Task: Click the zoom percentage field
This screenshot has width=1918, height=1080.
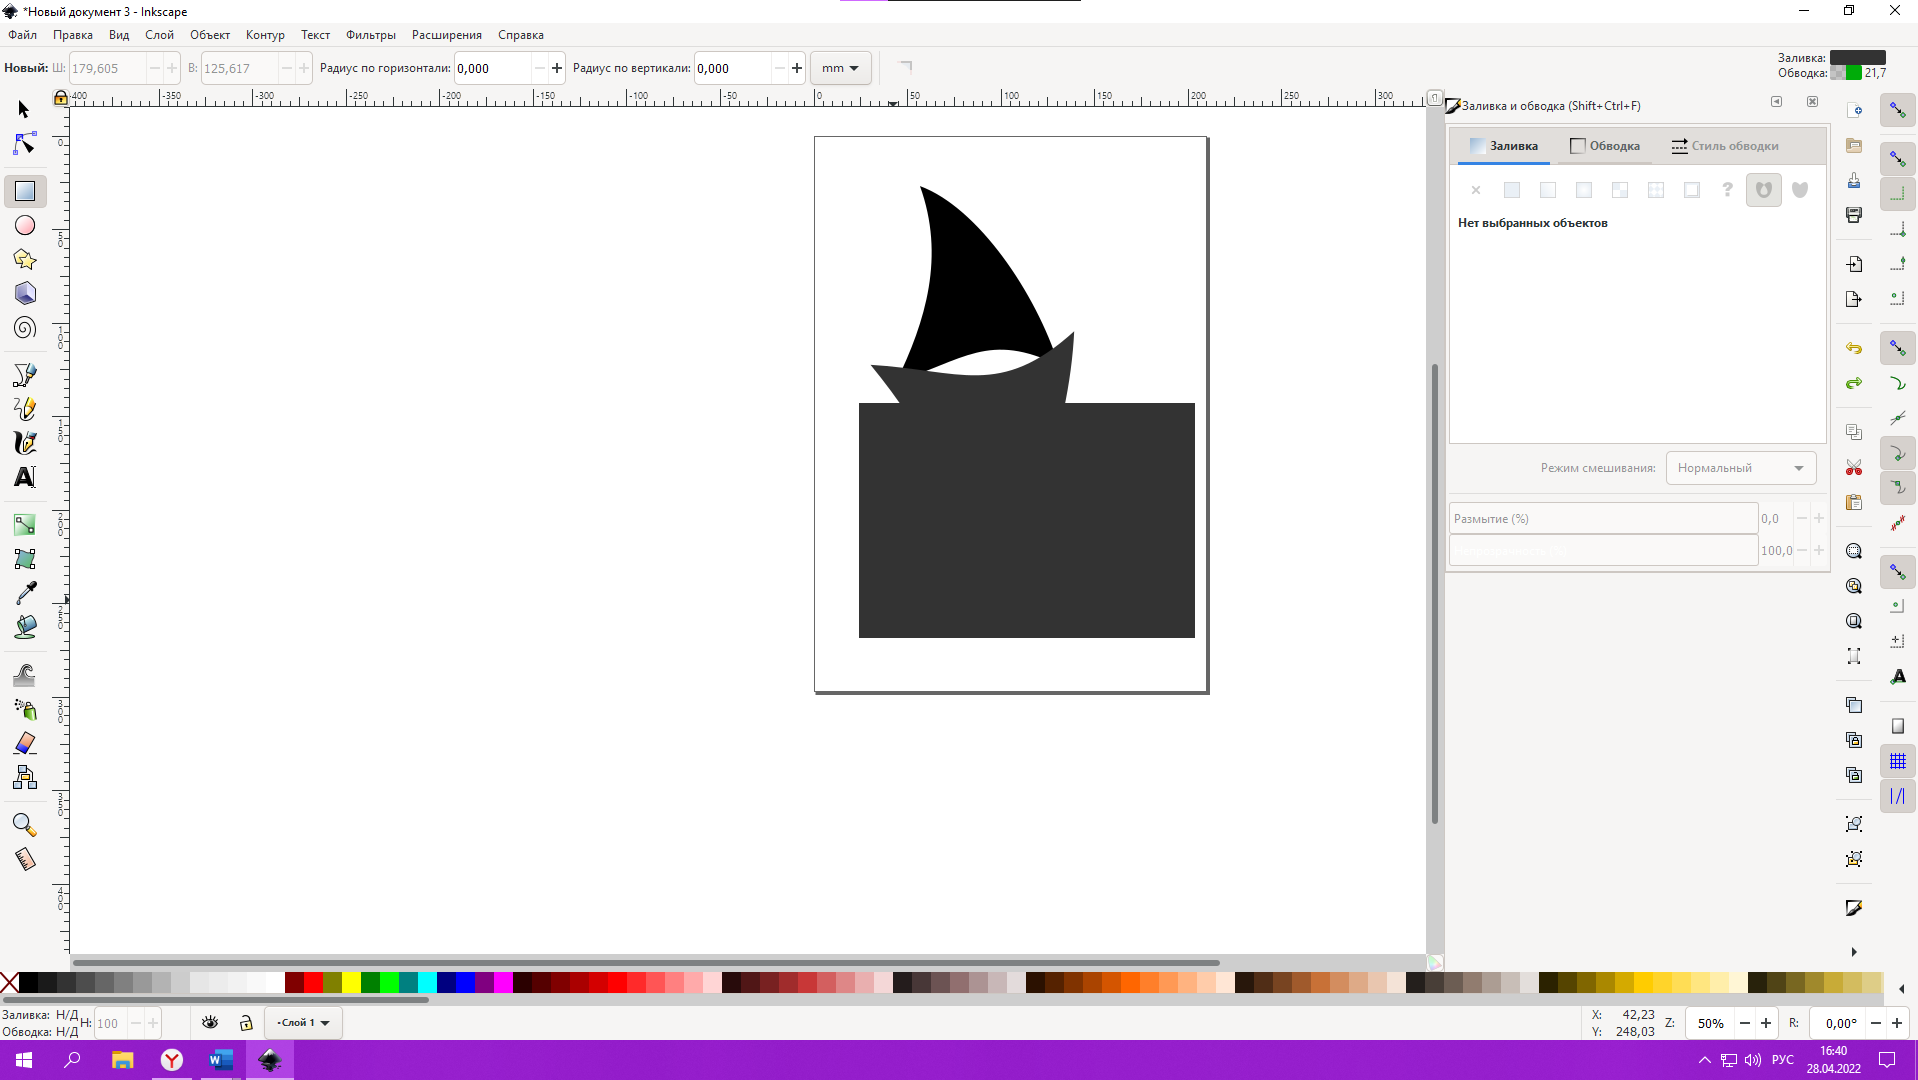Action: point(1711,1023)
